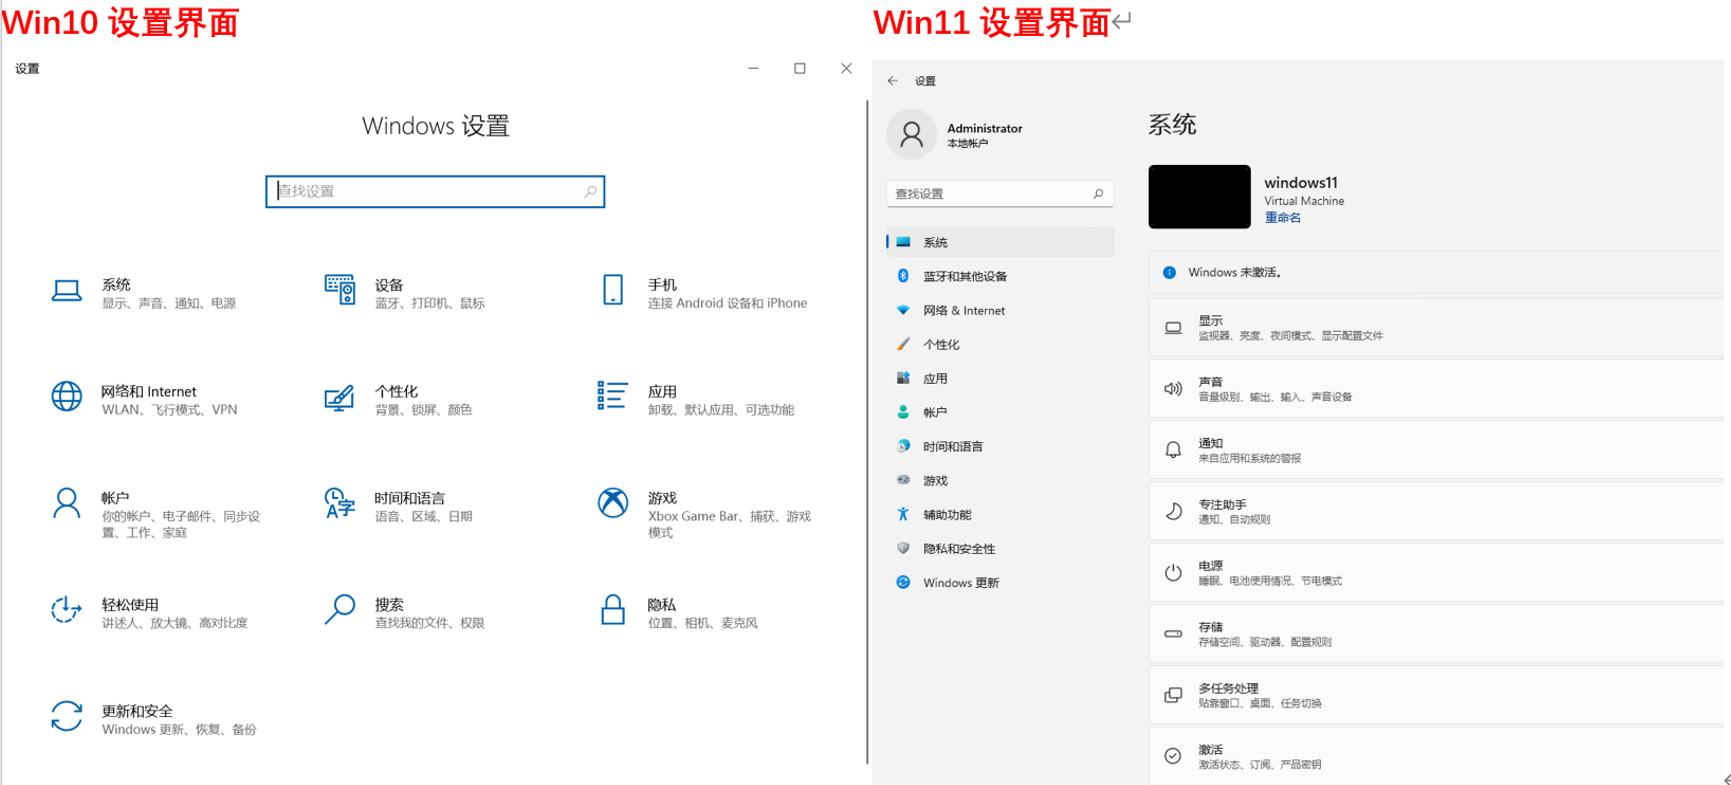Select 系统 in the Win11 settings sidebar
Screen dimensions: 1731x785
click(x=1000, y=242)
